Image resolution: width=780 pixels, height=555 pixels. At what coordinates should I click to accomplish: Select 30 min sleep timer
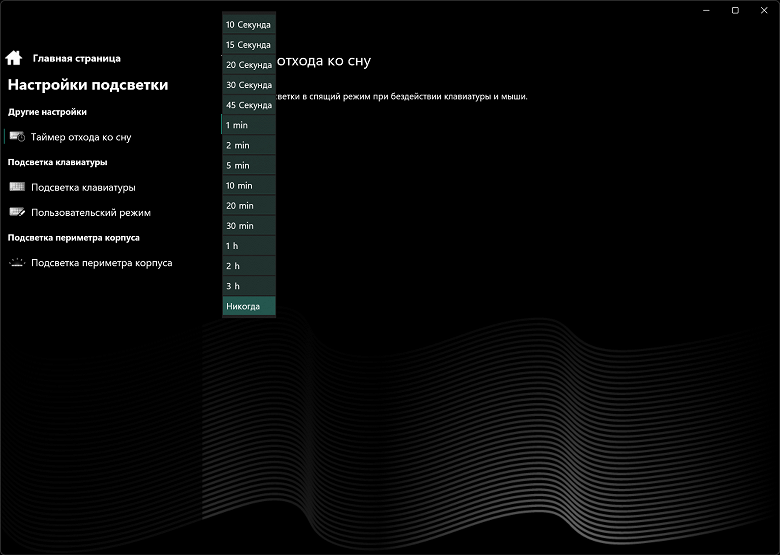click(x=248, y=226)
